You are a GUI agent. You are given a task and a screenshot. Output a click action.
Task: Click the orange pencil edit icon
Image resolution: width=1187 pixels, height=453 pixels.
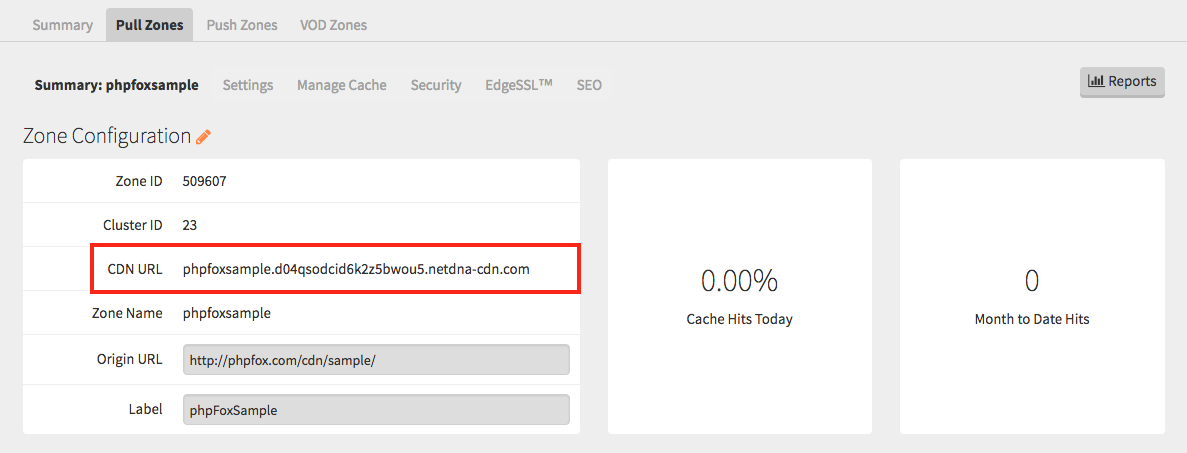tap(204, 137)
